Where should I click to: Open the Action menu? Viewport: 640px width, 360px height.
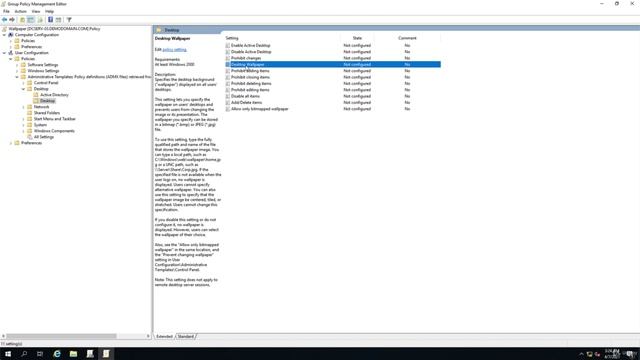(x=20, y=11)
